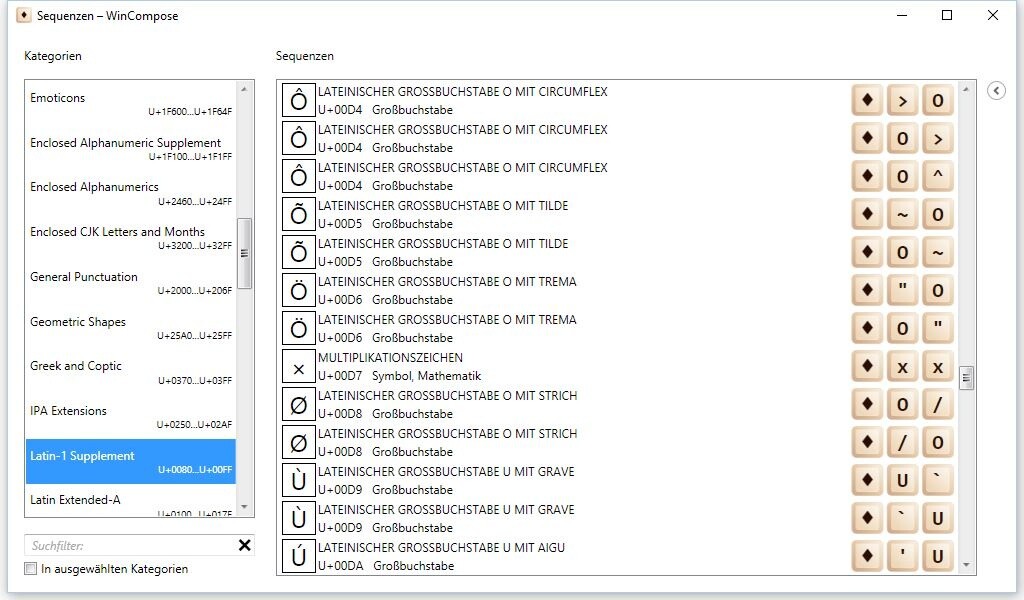This screenshot has width=1024, height=600.
Task: Click the '/' key in the O-then-slash Ø sequence
Action: [938, 404]
